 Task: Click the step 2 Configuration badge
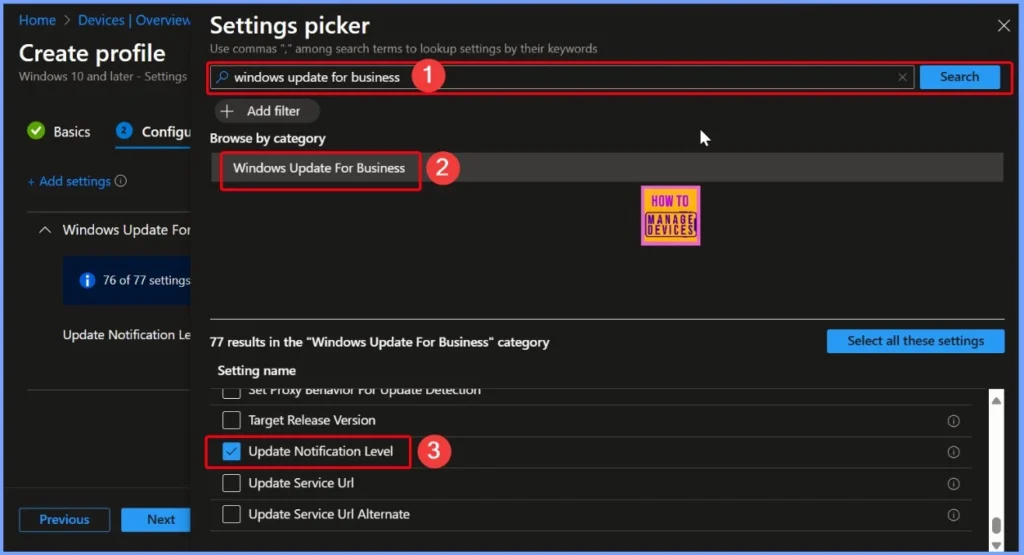click(123, 131)
